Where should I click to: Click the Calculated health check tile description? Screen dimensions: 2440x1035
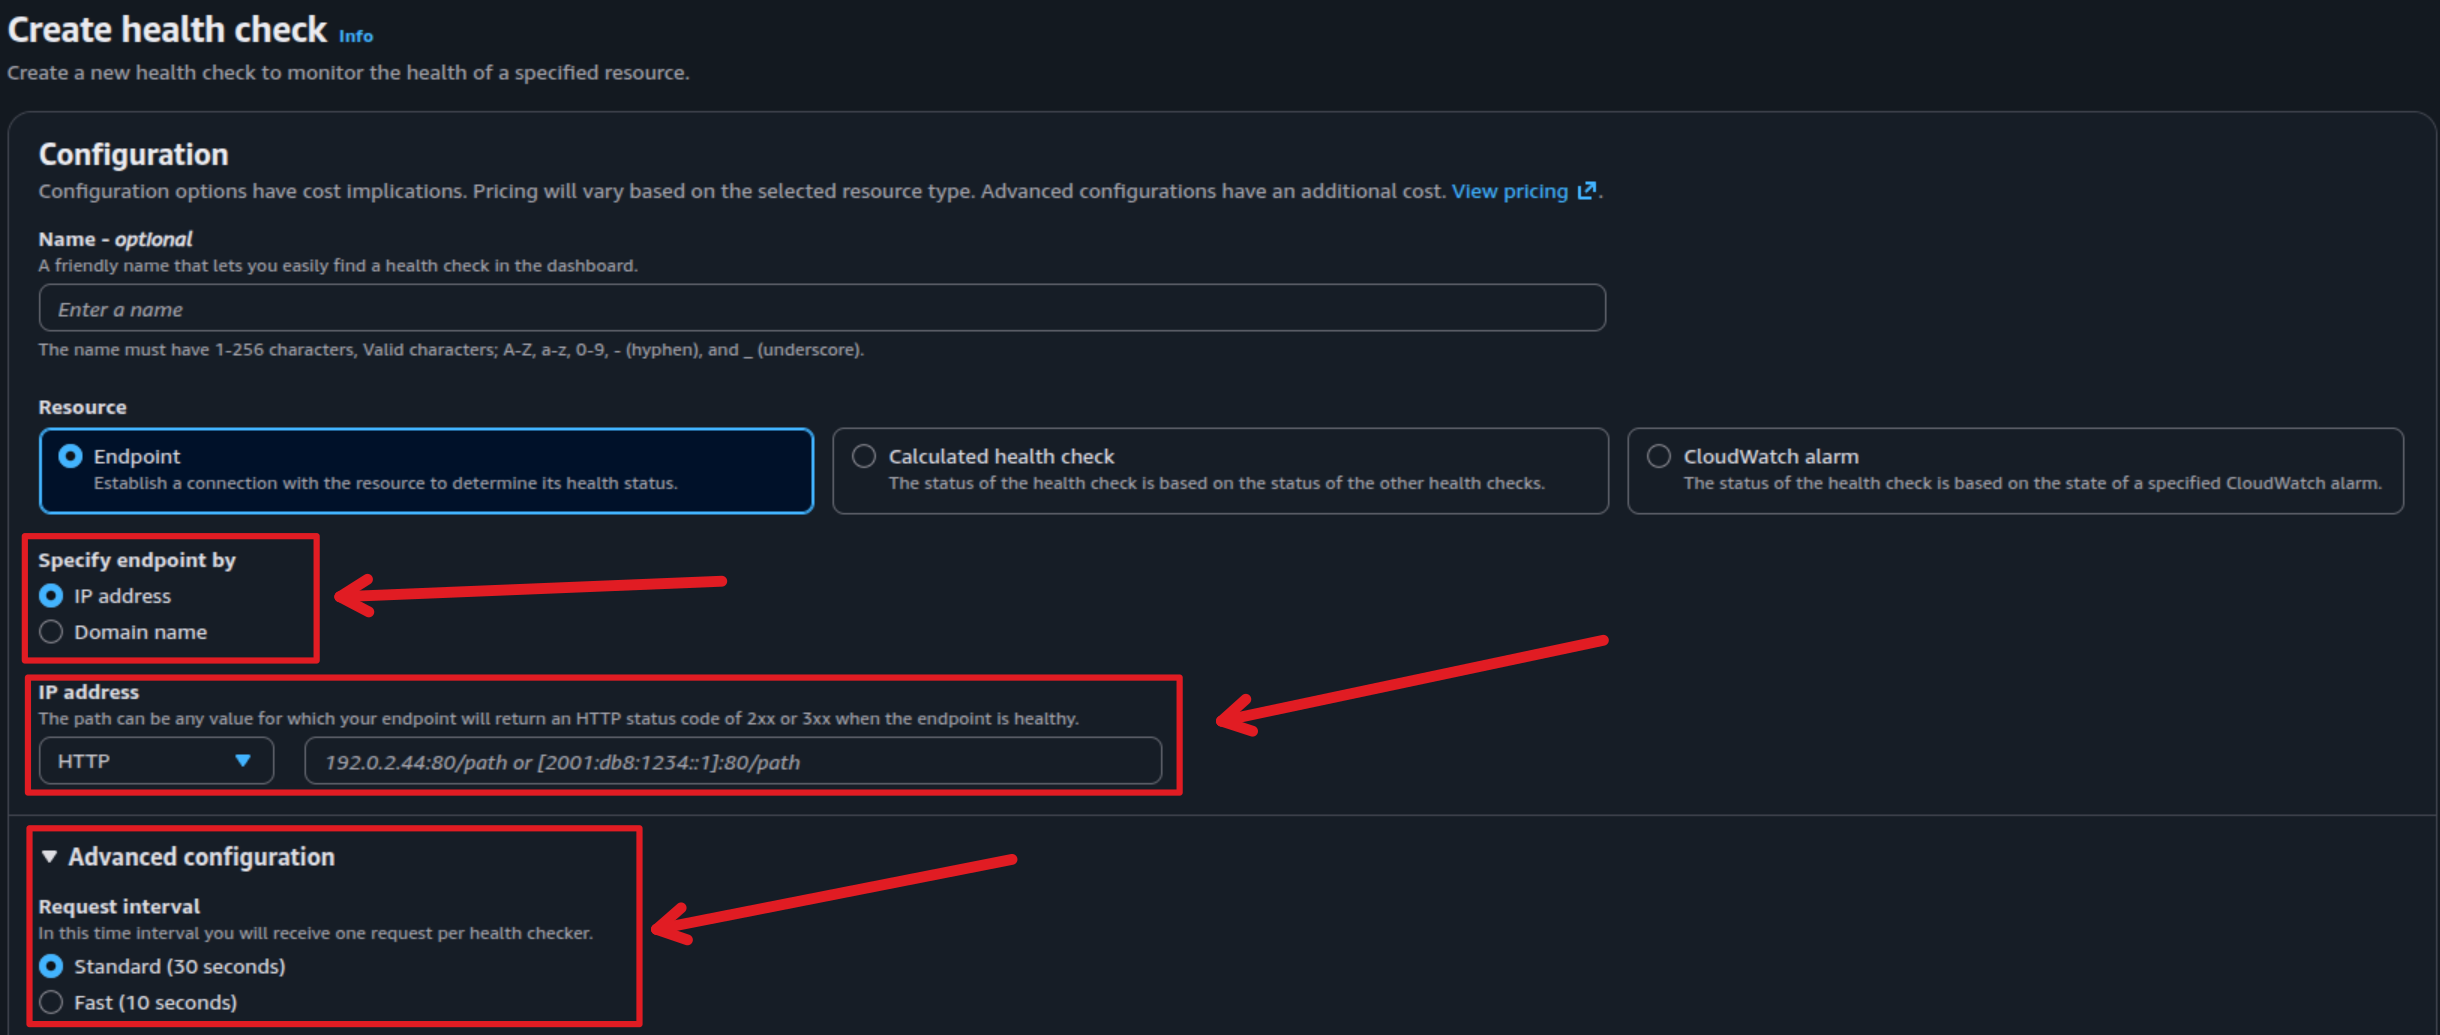coord(1215,484)
